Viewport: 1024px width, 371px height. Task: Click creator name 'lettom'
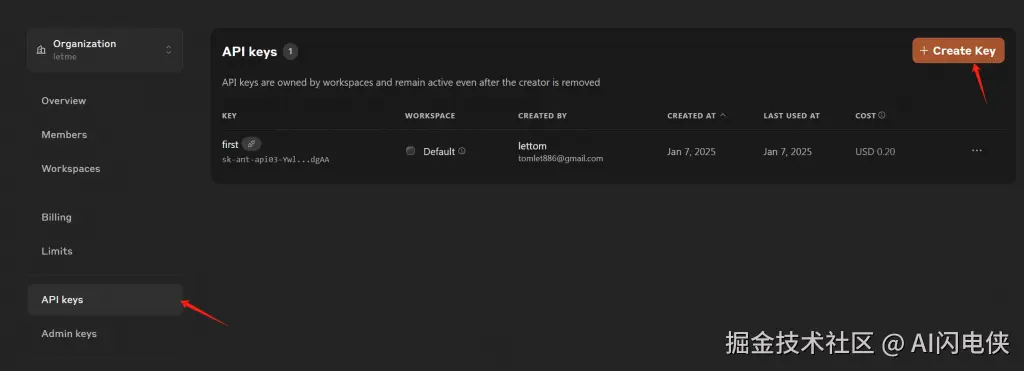(x=532, y=146)
